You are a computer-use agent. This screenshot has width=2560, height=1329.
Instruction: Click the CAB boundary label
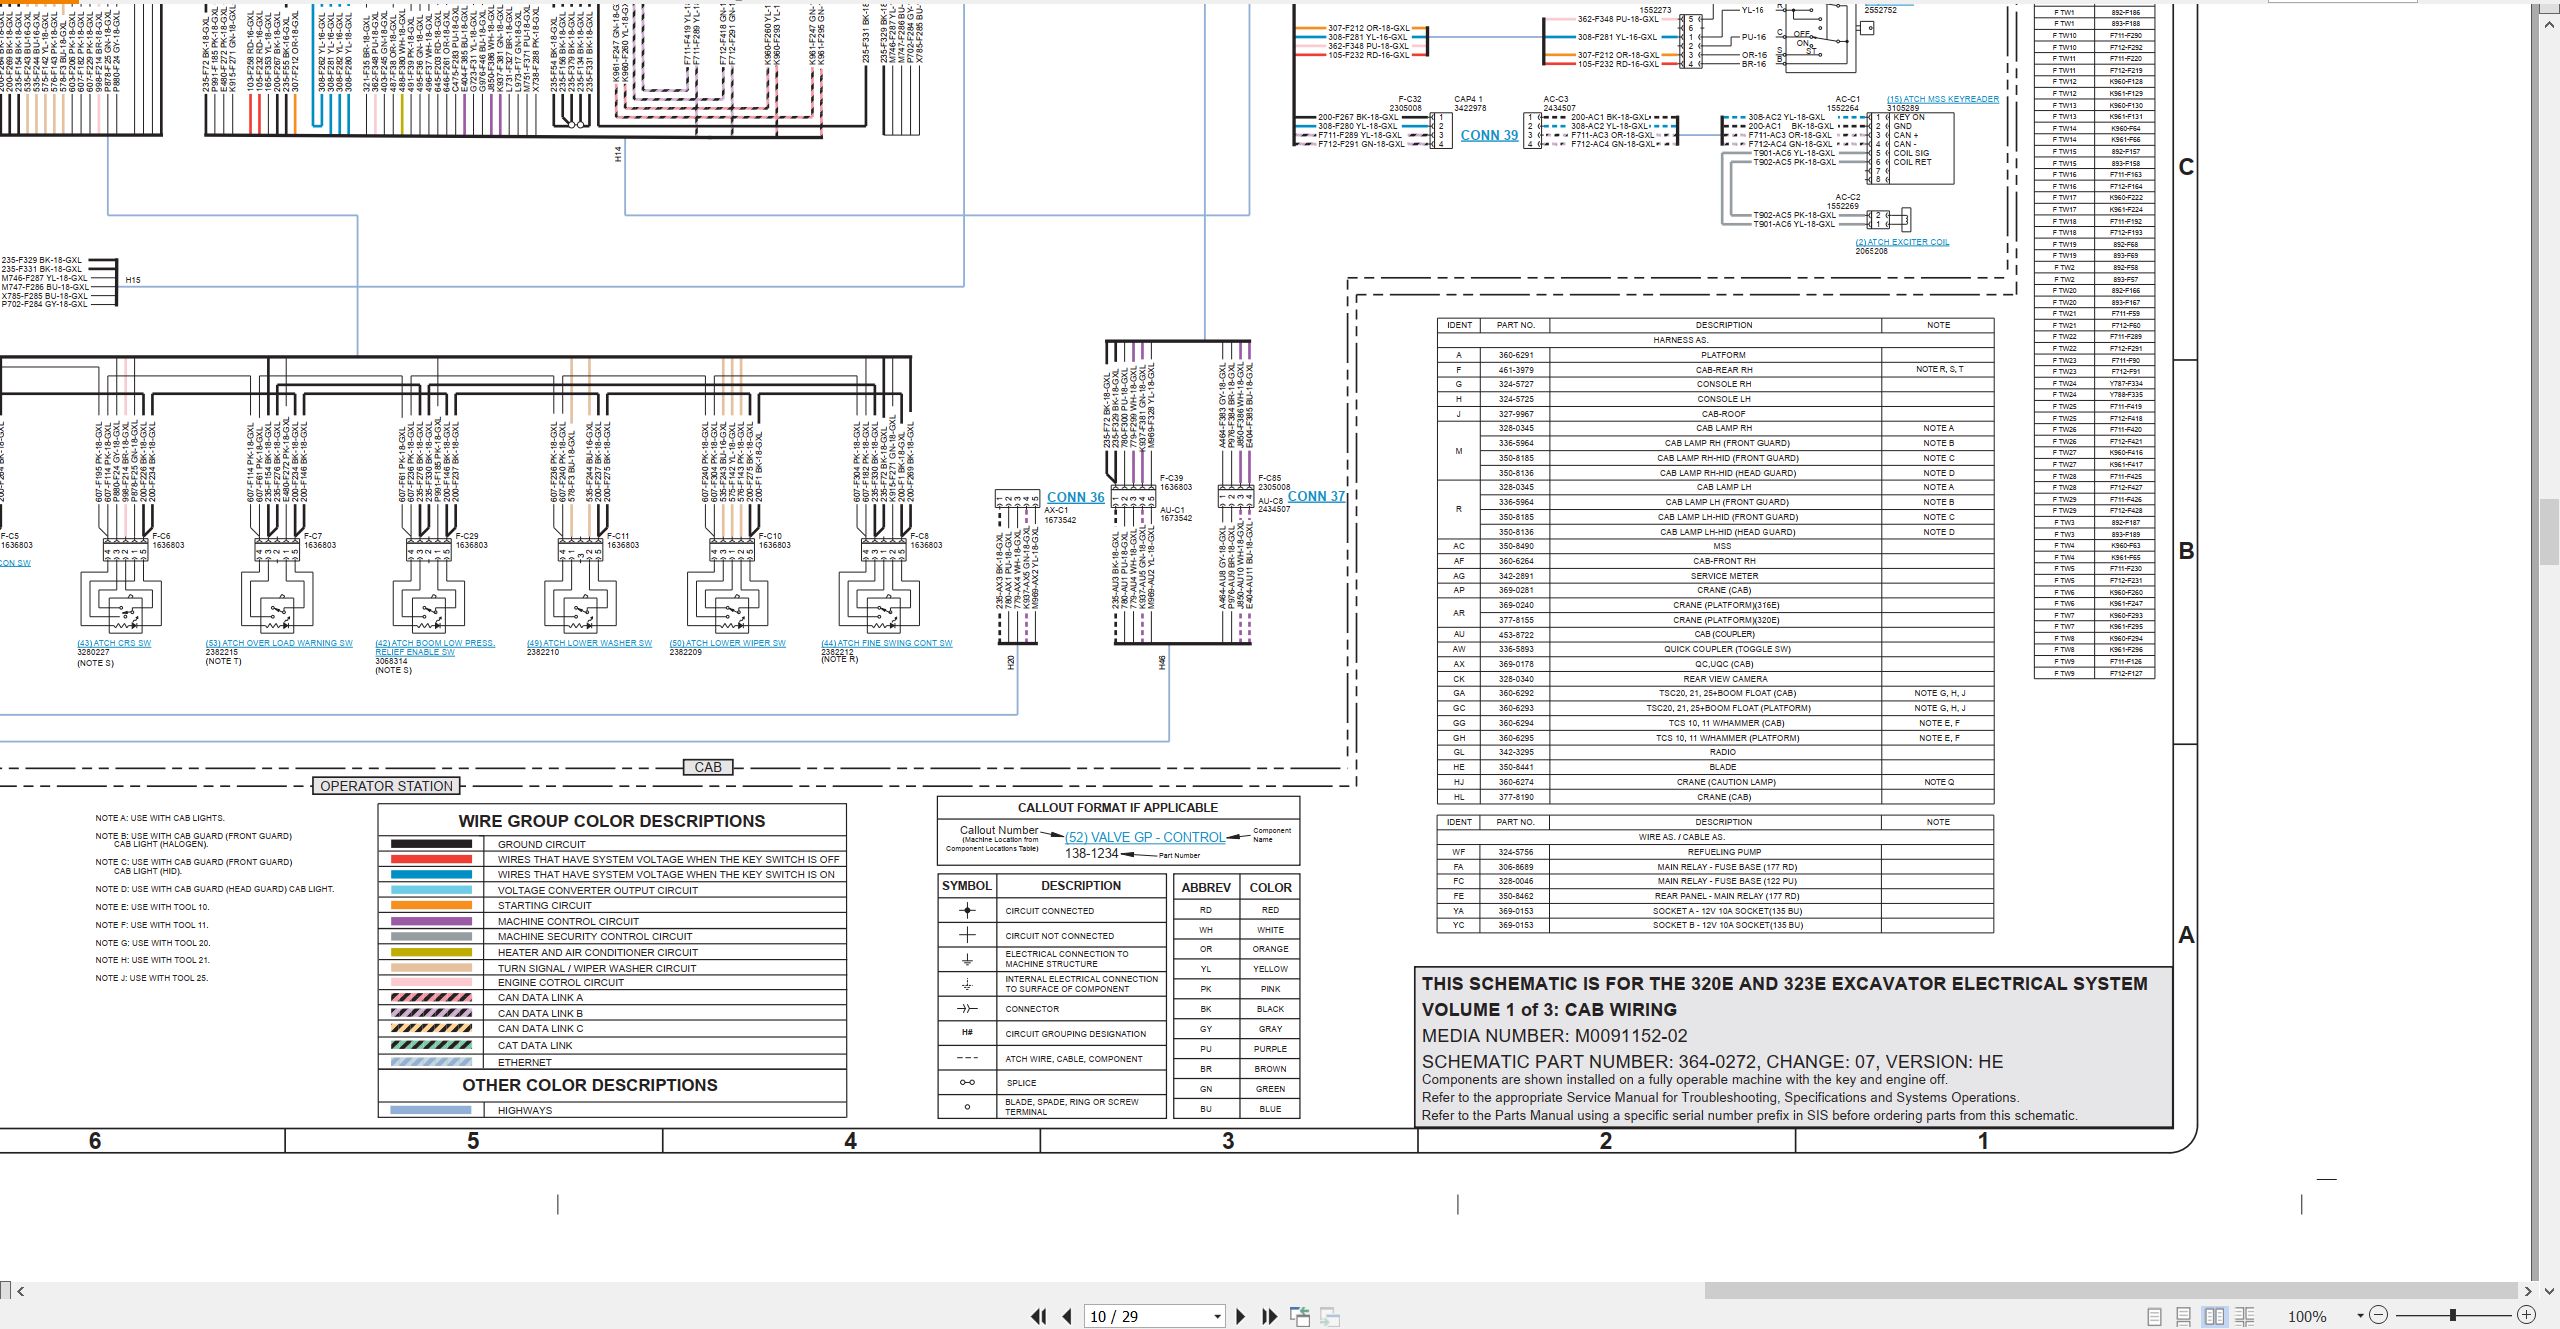[708, 767]
